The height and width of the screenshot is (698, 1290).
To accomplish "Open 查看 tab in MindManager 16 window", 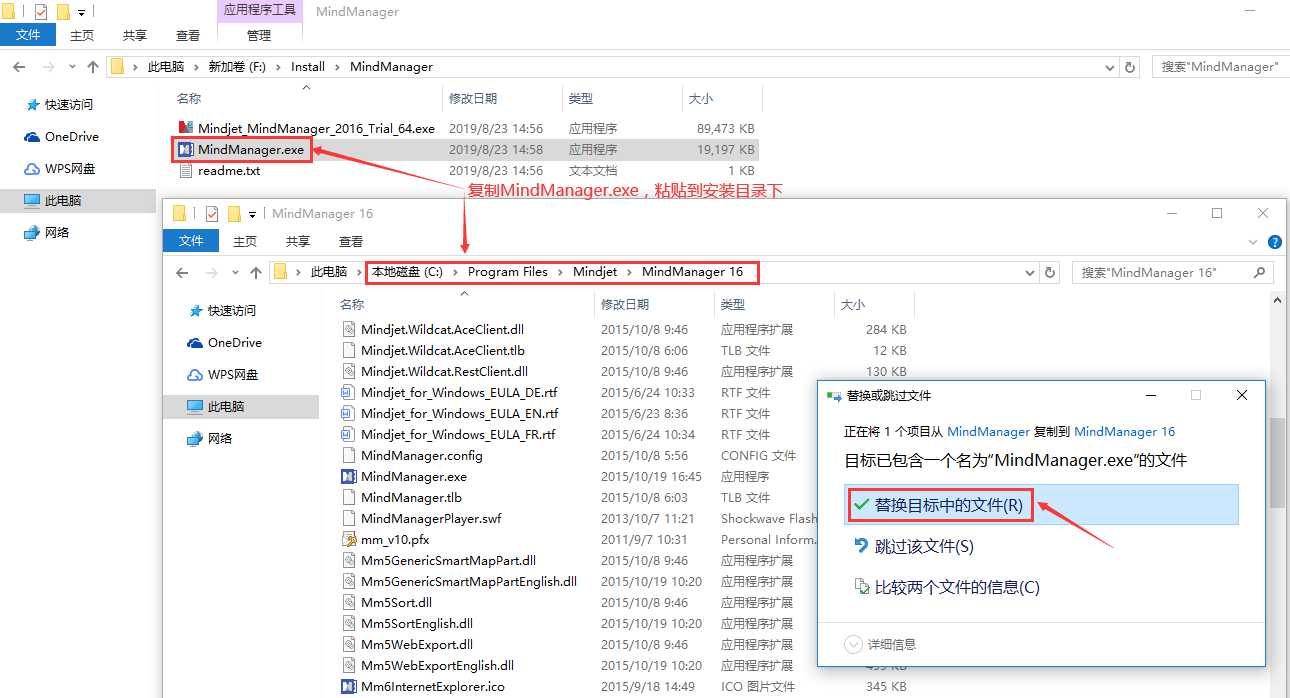I will pyautogui.click(x=351, y=241).
